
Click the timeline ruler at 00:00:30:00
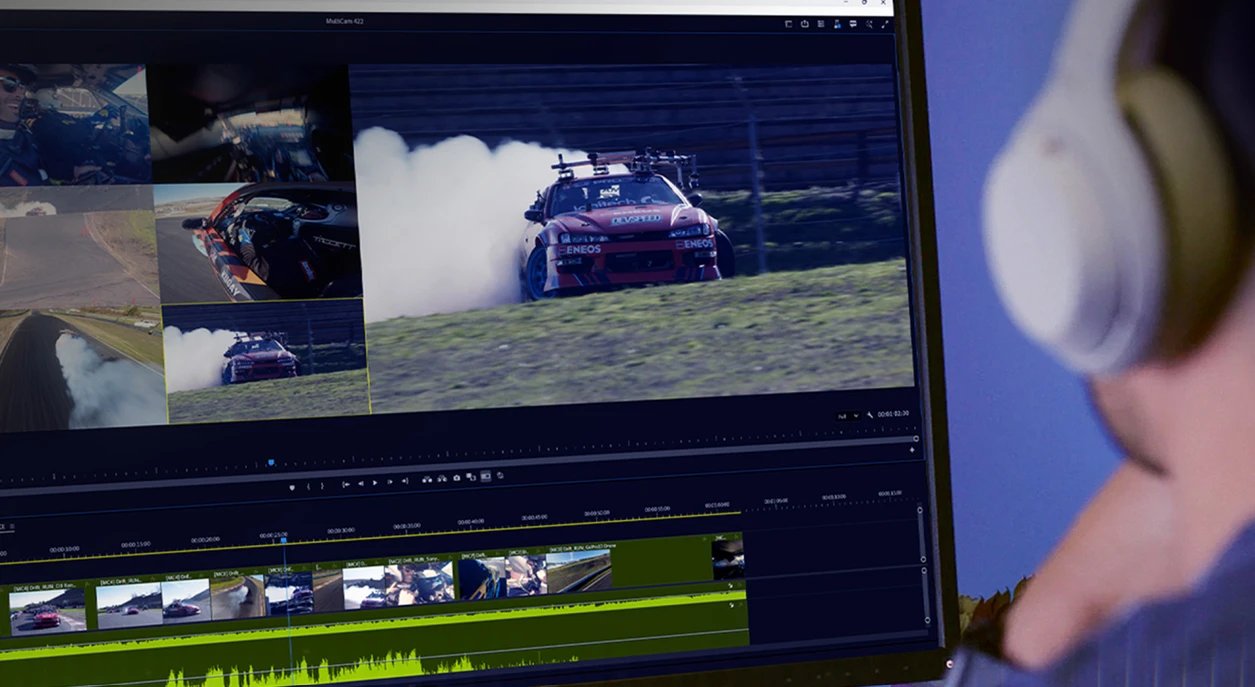(341, 530)
